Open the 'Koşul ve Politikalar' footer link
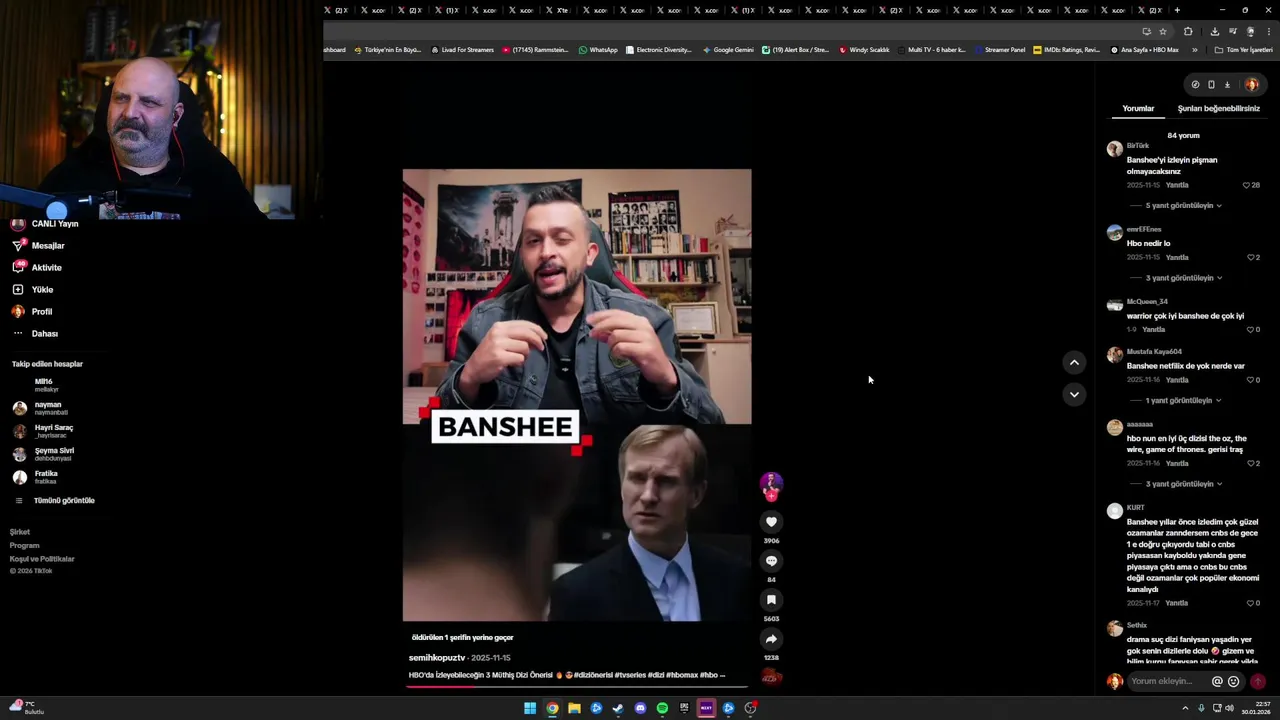This screenshot has height=720, width=1280. click(x=42, y=559)
